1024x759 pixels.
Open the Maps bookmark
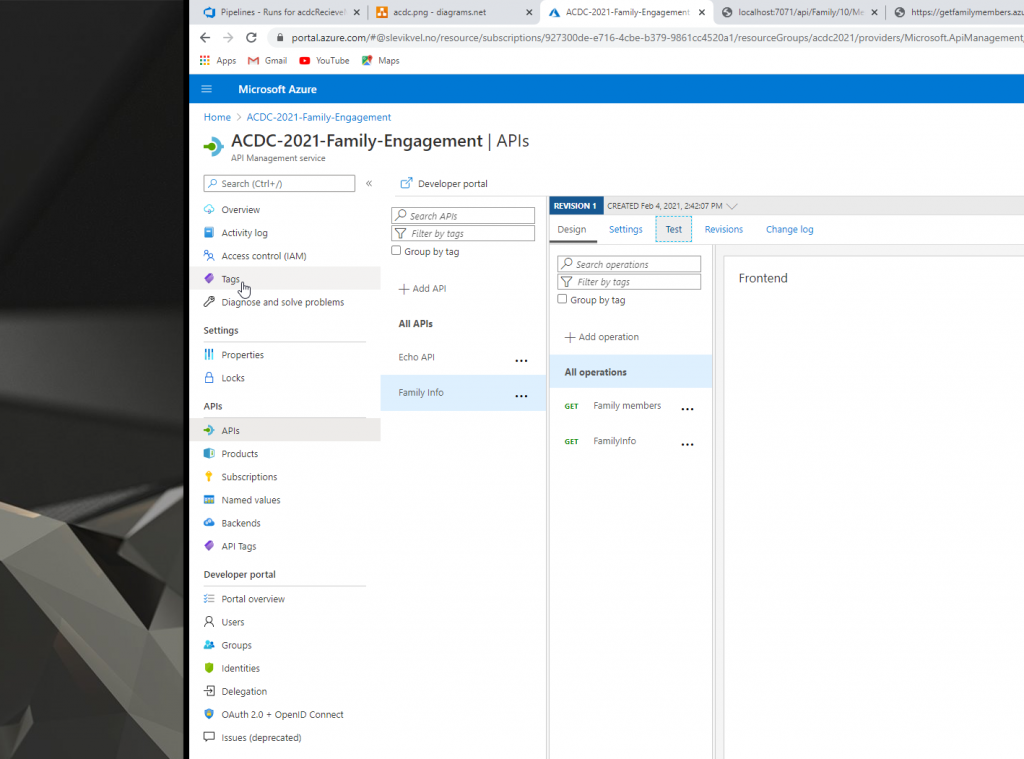click(381, 60)
